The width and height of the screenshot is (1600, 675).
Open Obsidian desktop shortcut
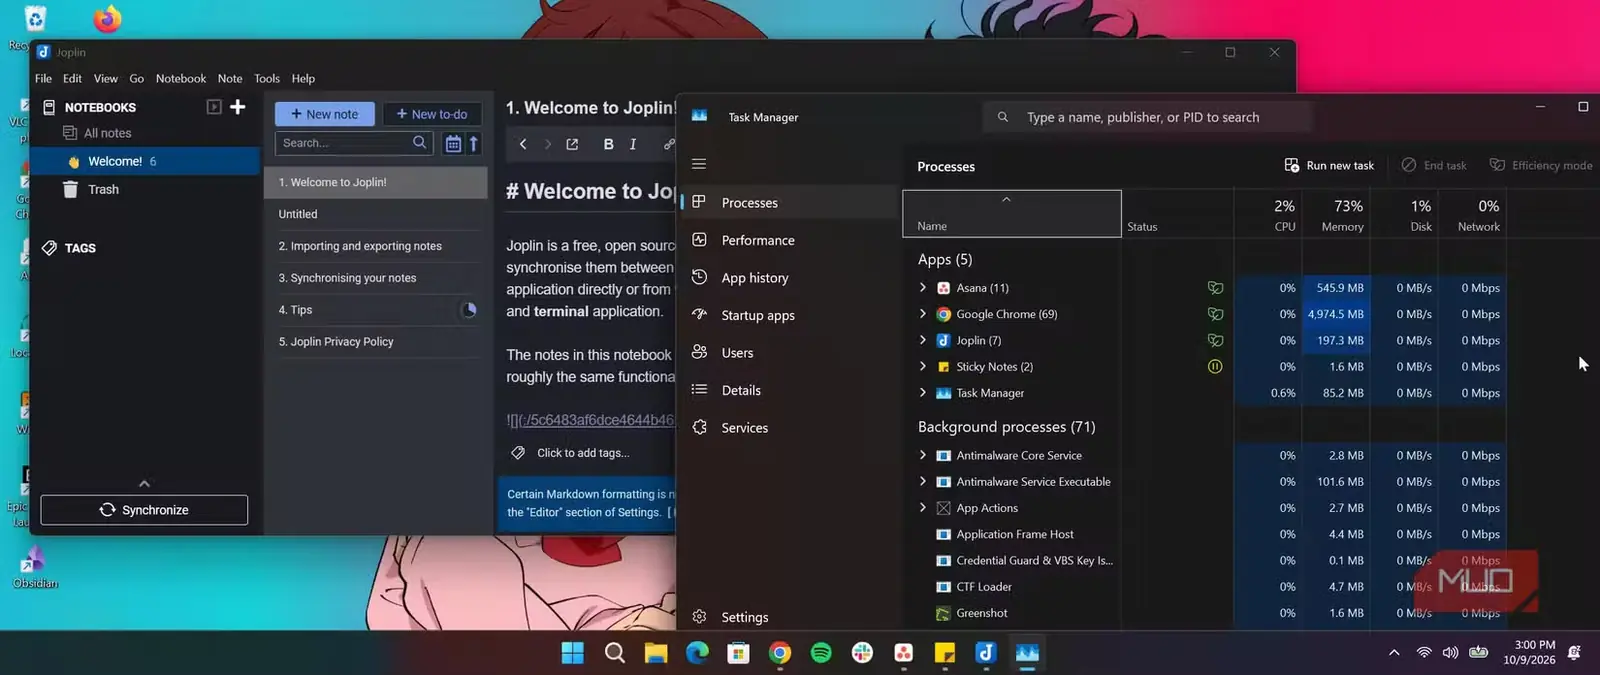[35, 567]
